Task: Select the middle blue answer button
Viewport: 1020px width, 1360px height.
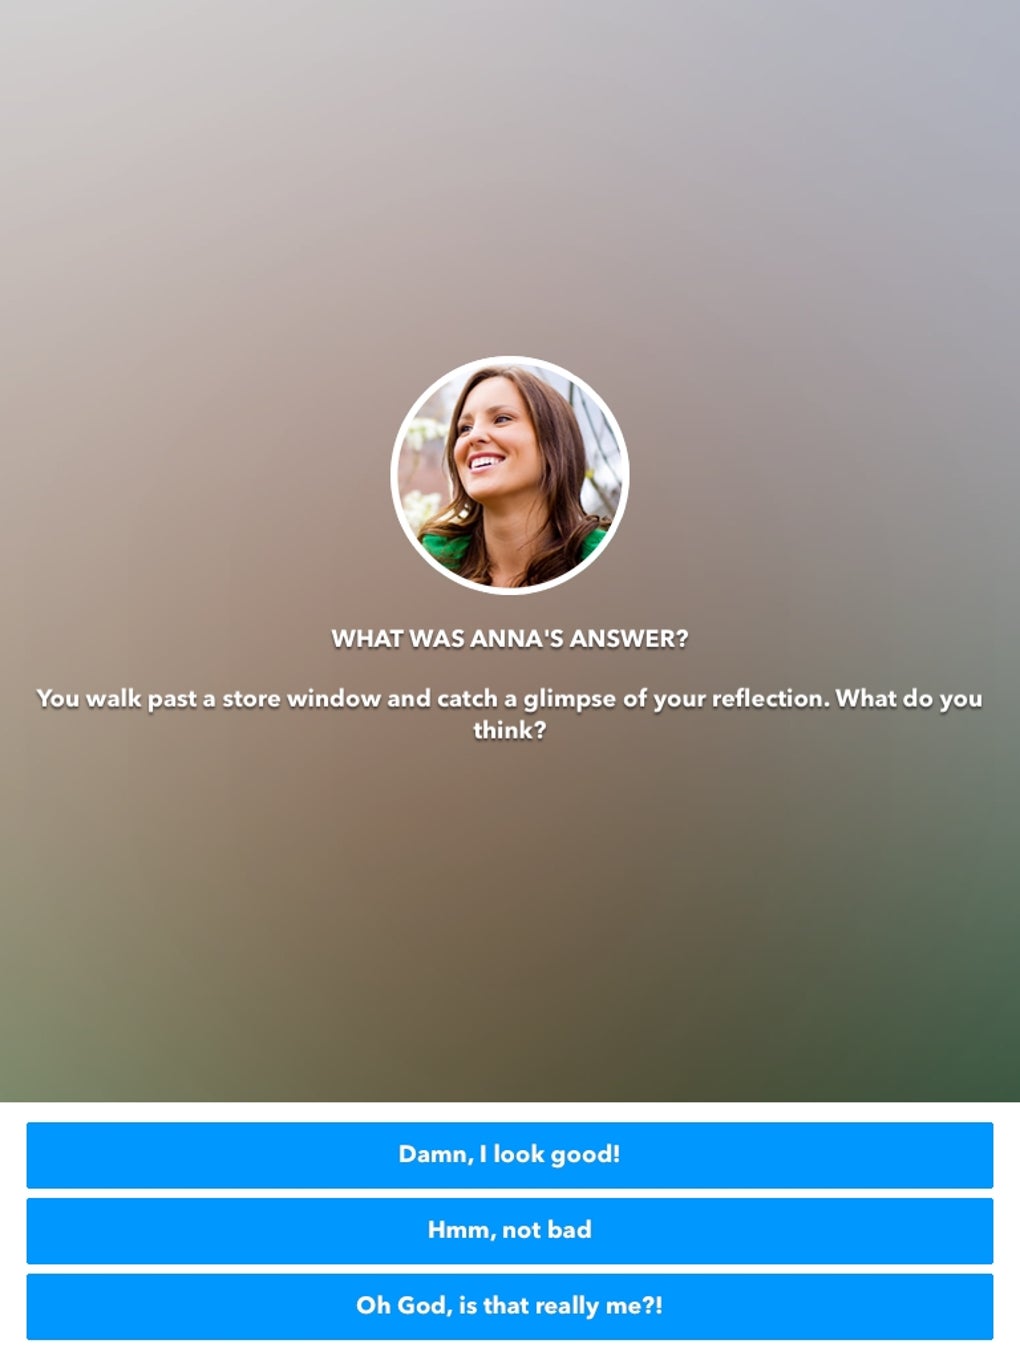Action: click(509, 1230)
